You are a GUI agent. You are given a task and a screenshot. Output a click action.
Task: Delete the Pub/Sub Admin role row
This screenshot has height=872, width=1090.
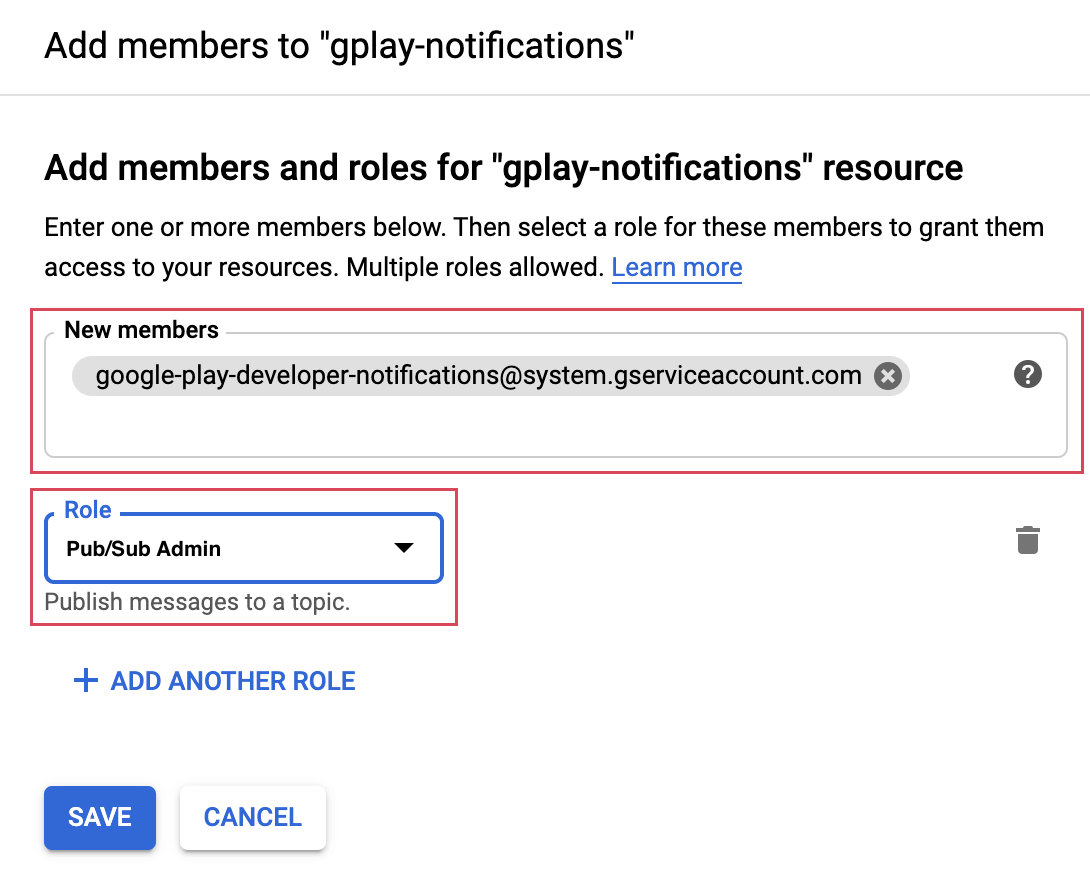tap(1027, 540)
